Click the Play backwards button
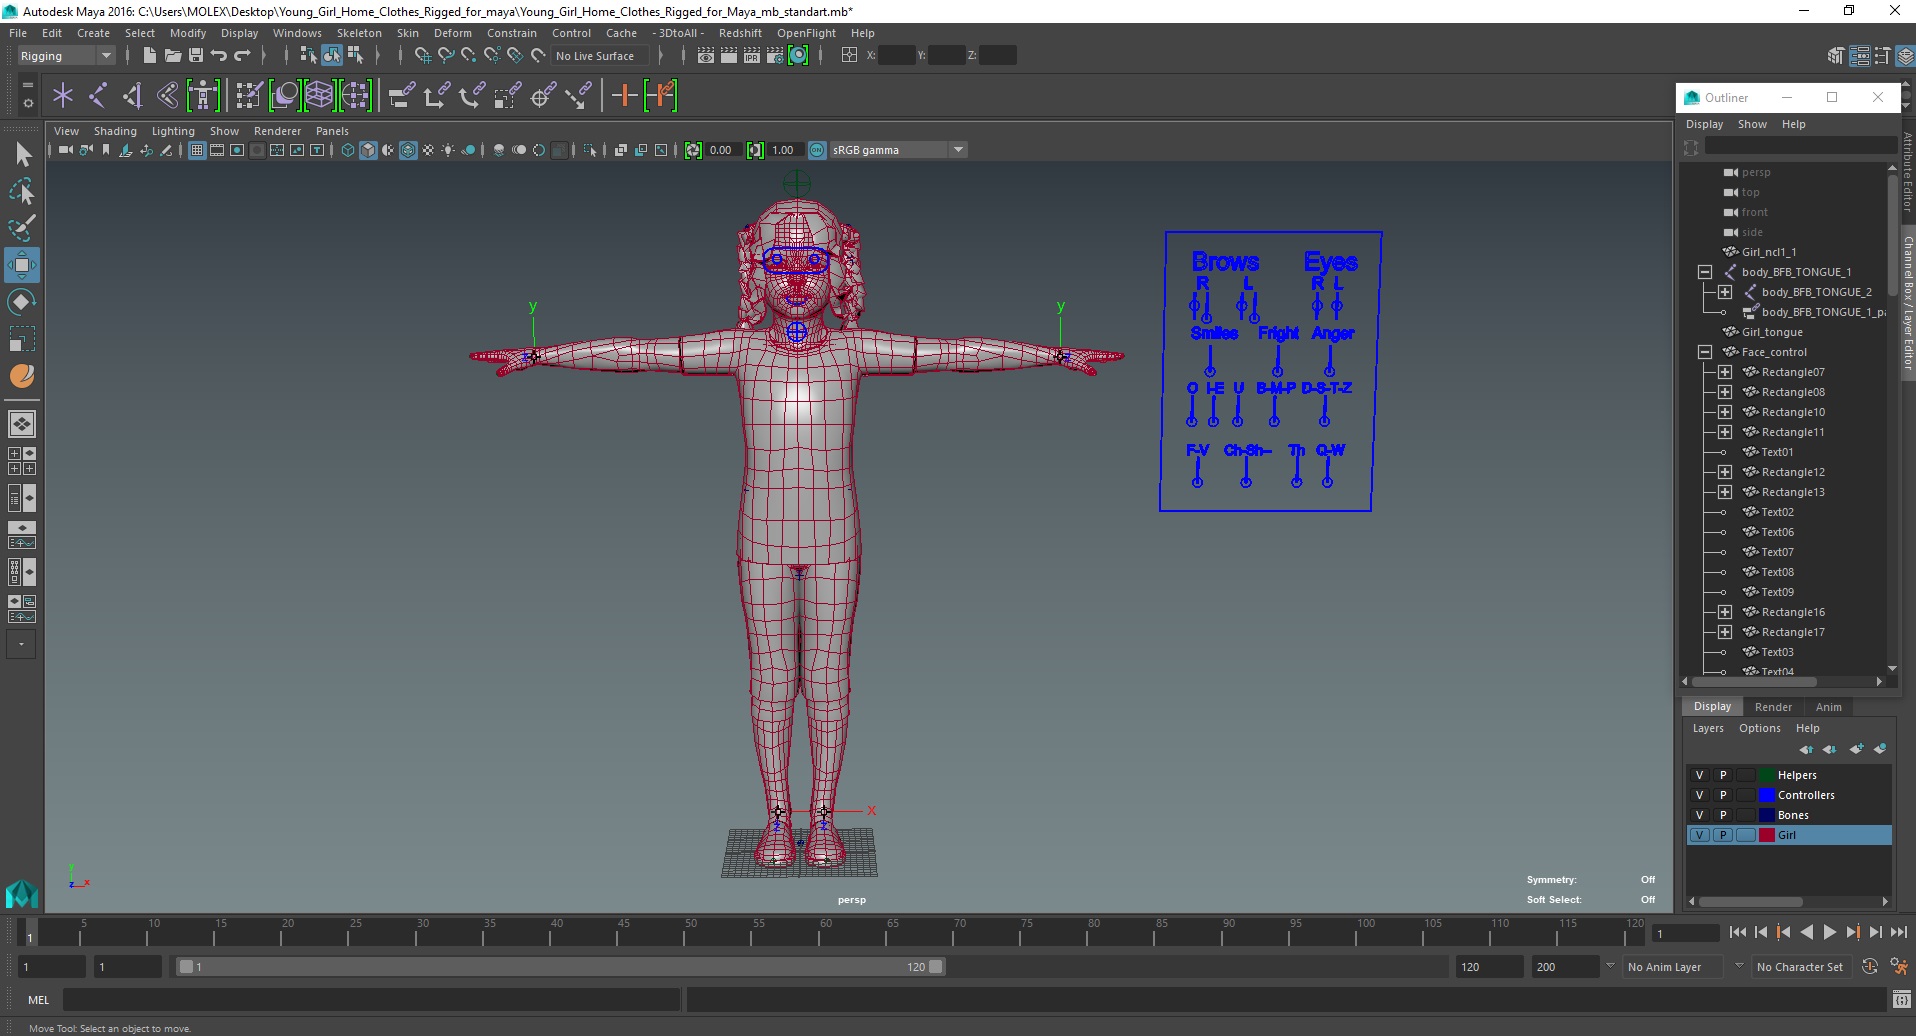 [1807, 932]
